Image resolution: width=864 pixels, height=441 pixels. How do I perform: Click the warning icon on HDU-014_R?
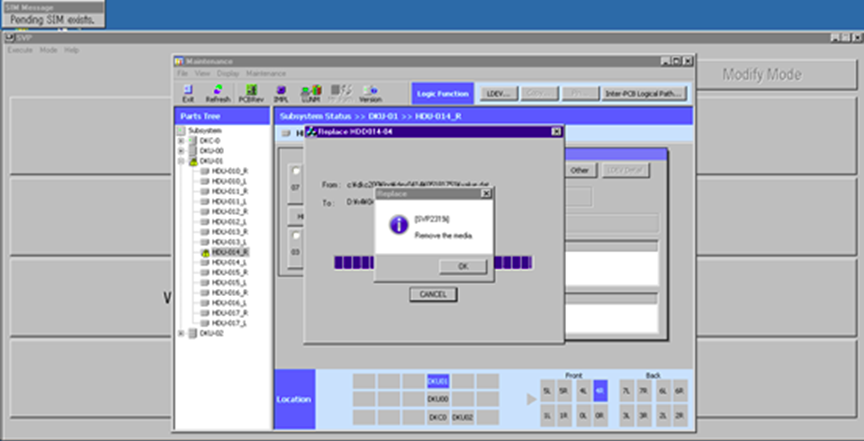(205, 253)
